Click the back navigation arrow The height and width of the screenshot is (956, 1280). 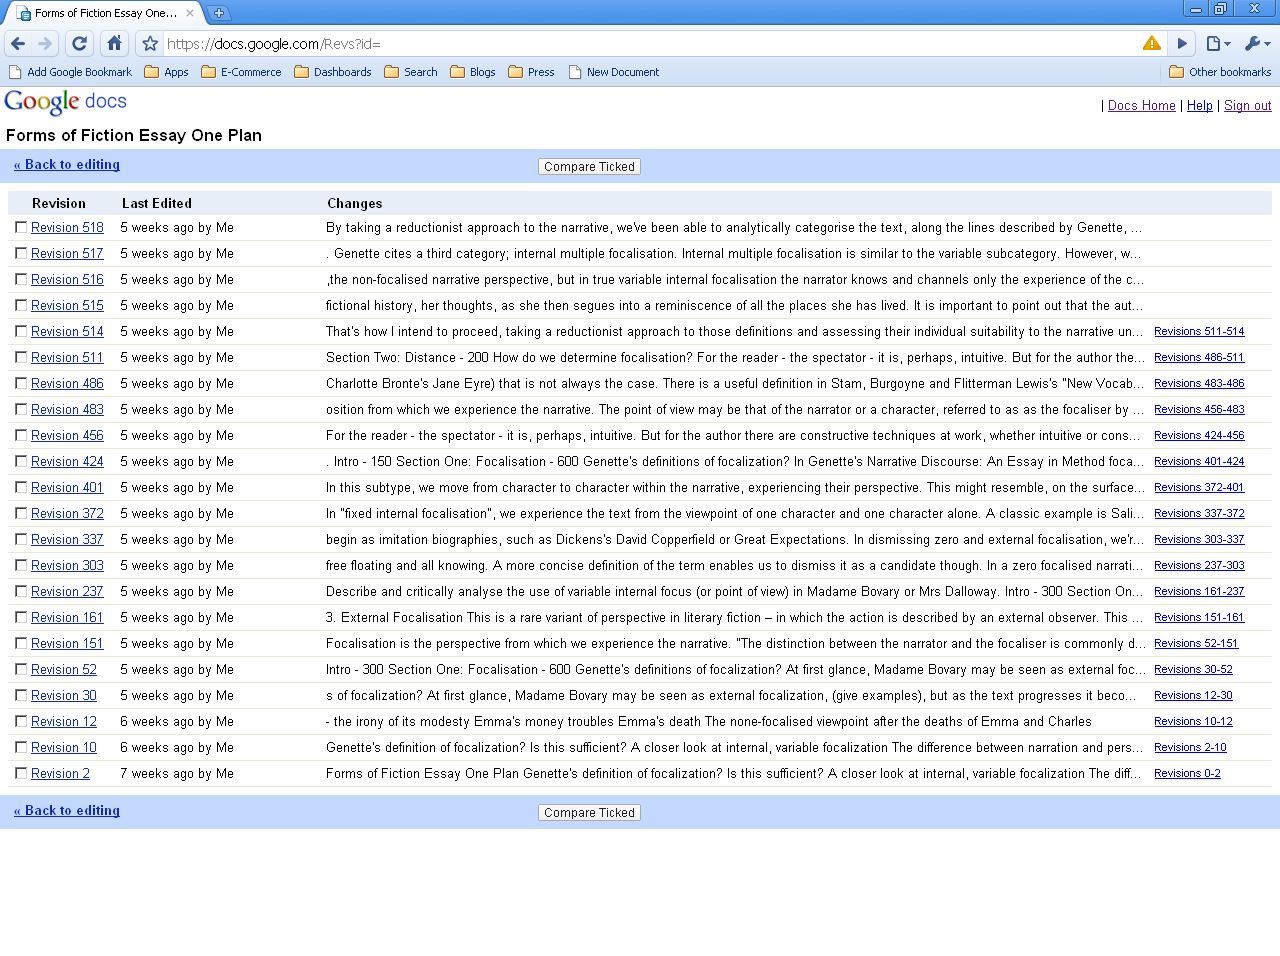point(17,43)
